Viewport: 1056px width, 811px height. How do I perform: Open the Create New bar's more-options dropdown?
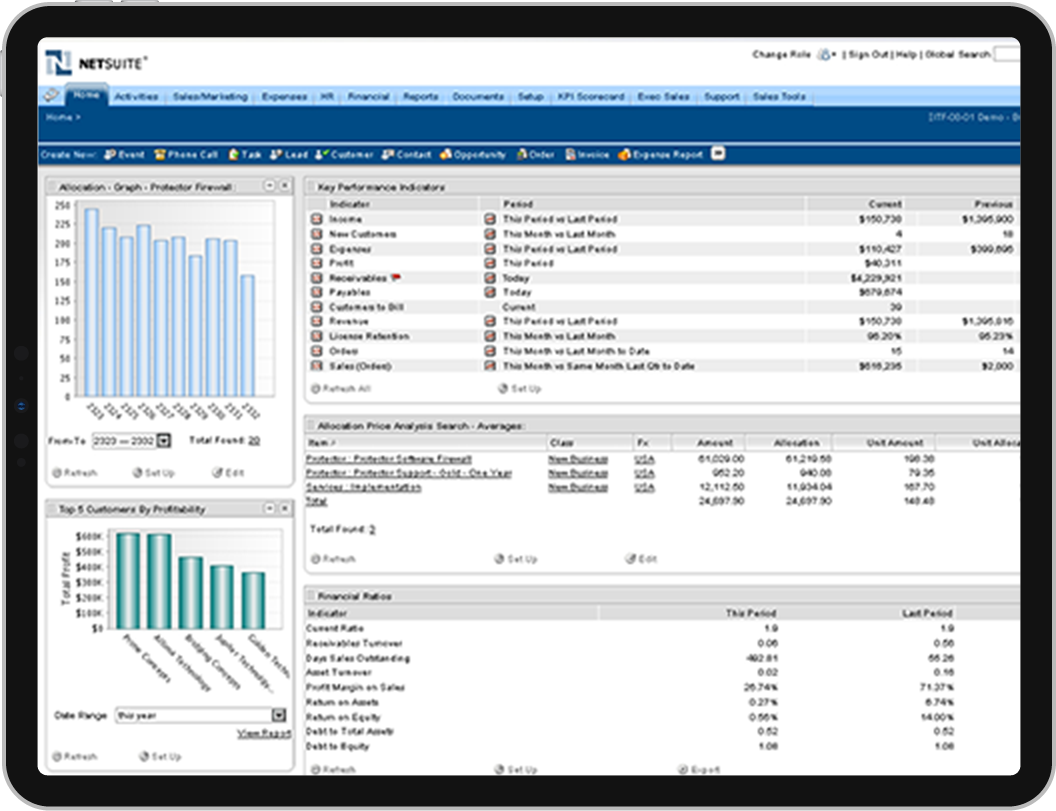tap(719, 154)
